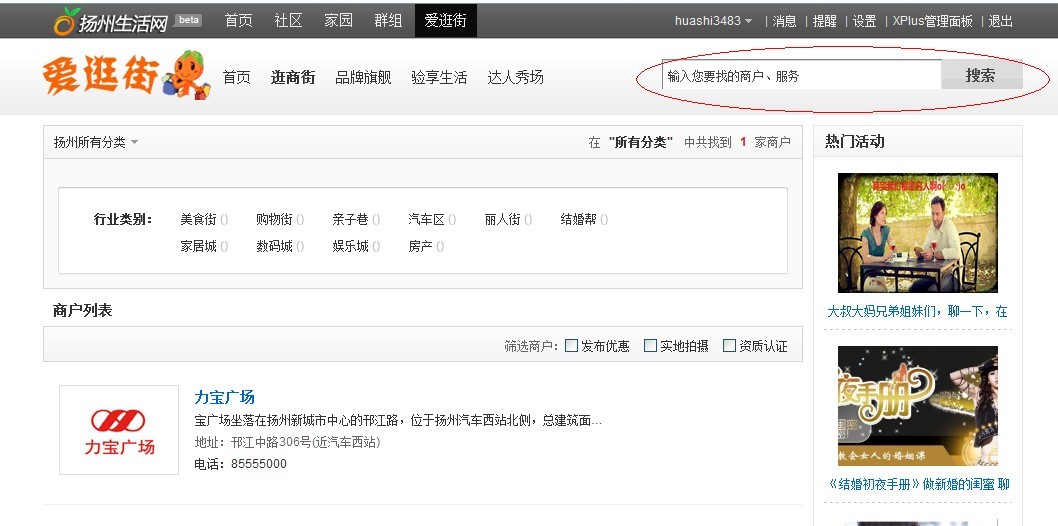The image size is (1058, 526).
Task: Open the 达人秀场 section
Action: click(x=516, y=78)
